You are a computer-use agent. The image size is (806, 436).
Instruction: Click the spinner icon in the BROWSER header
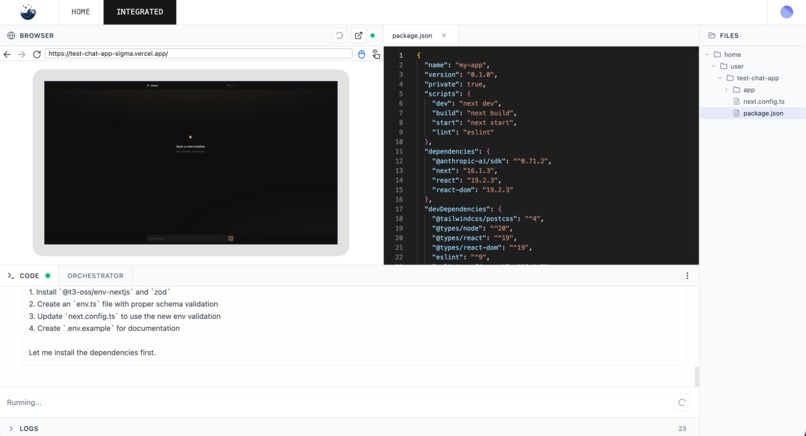coord(339,35)
